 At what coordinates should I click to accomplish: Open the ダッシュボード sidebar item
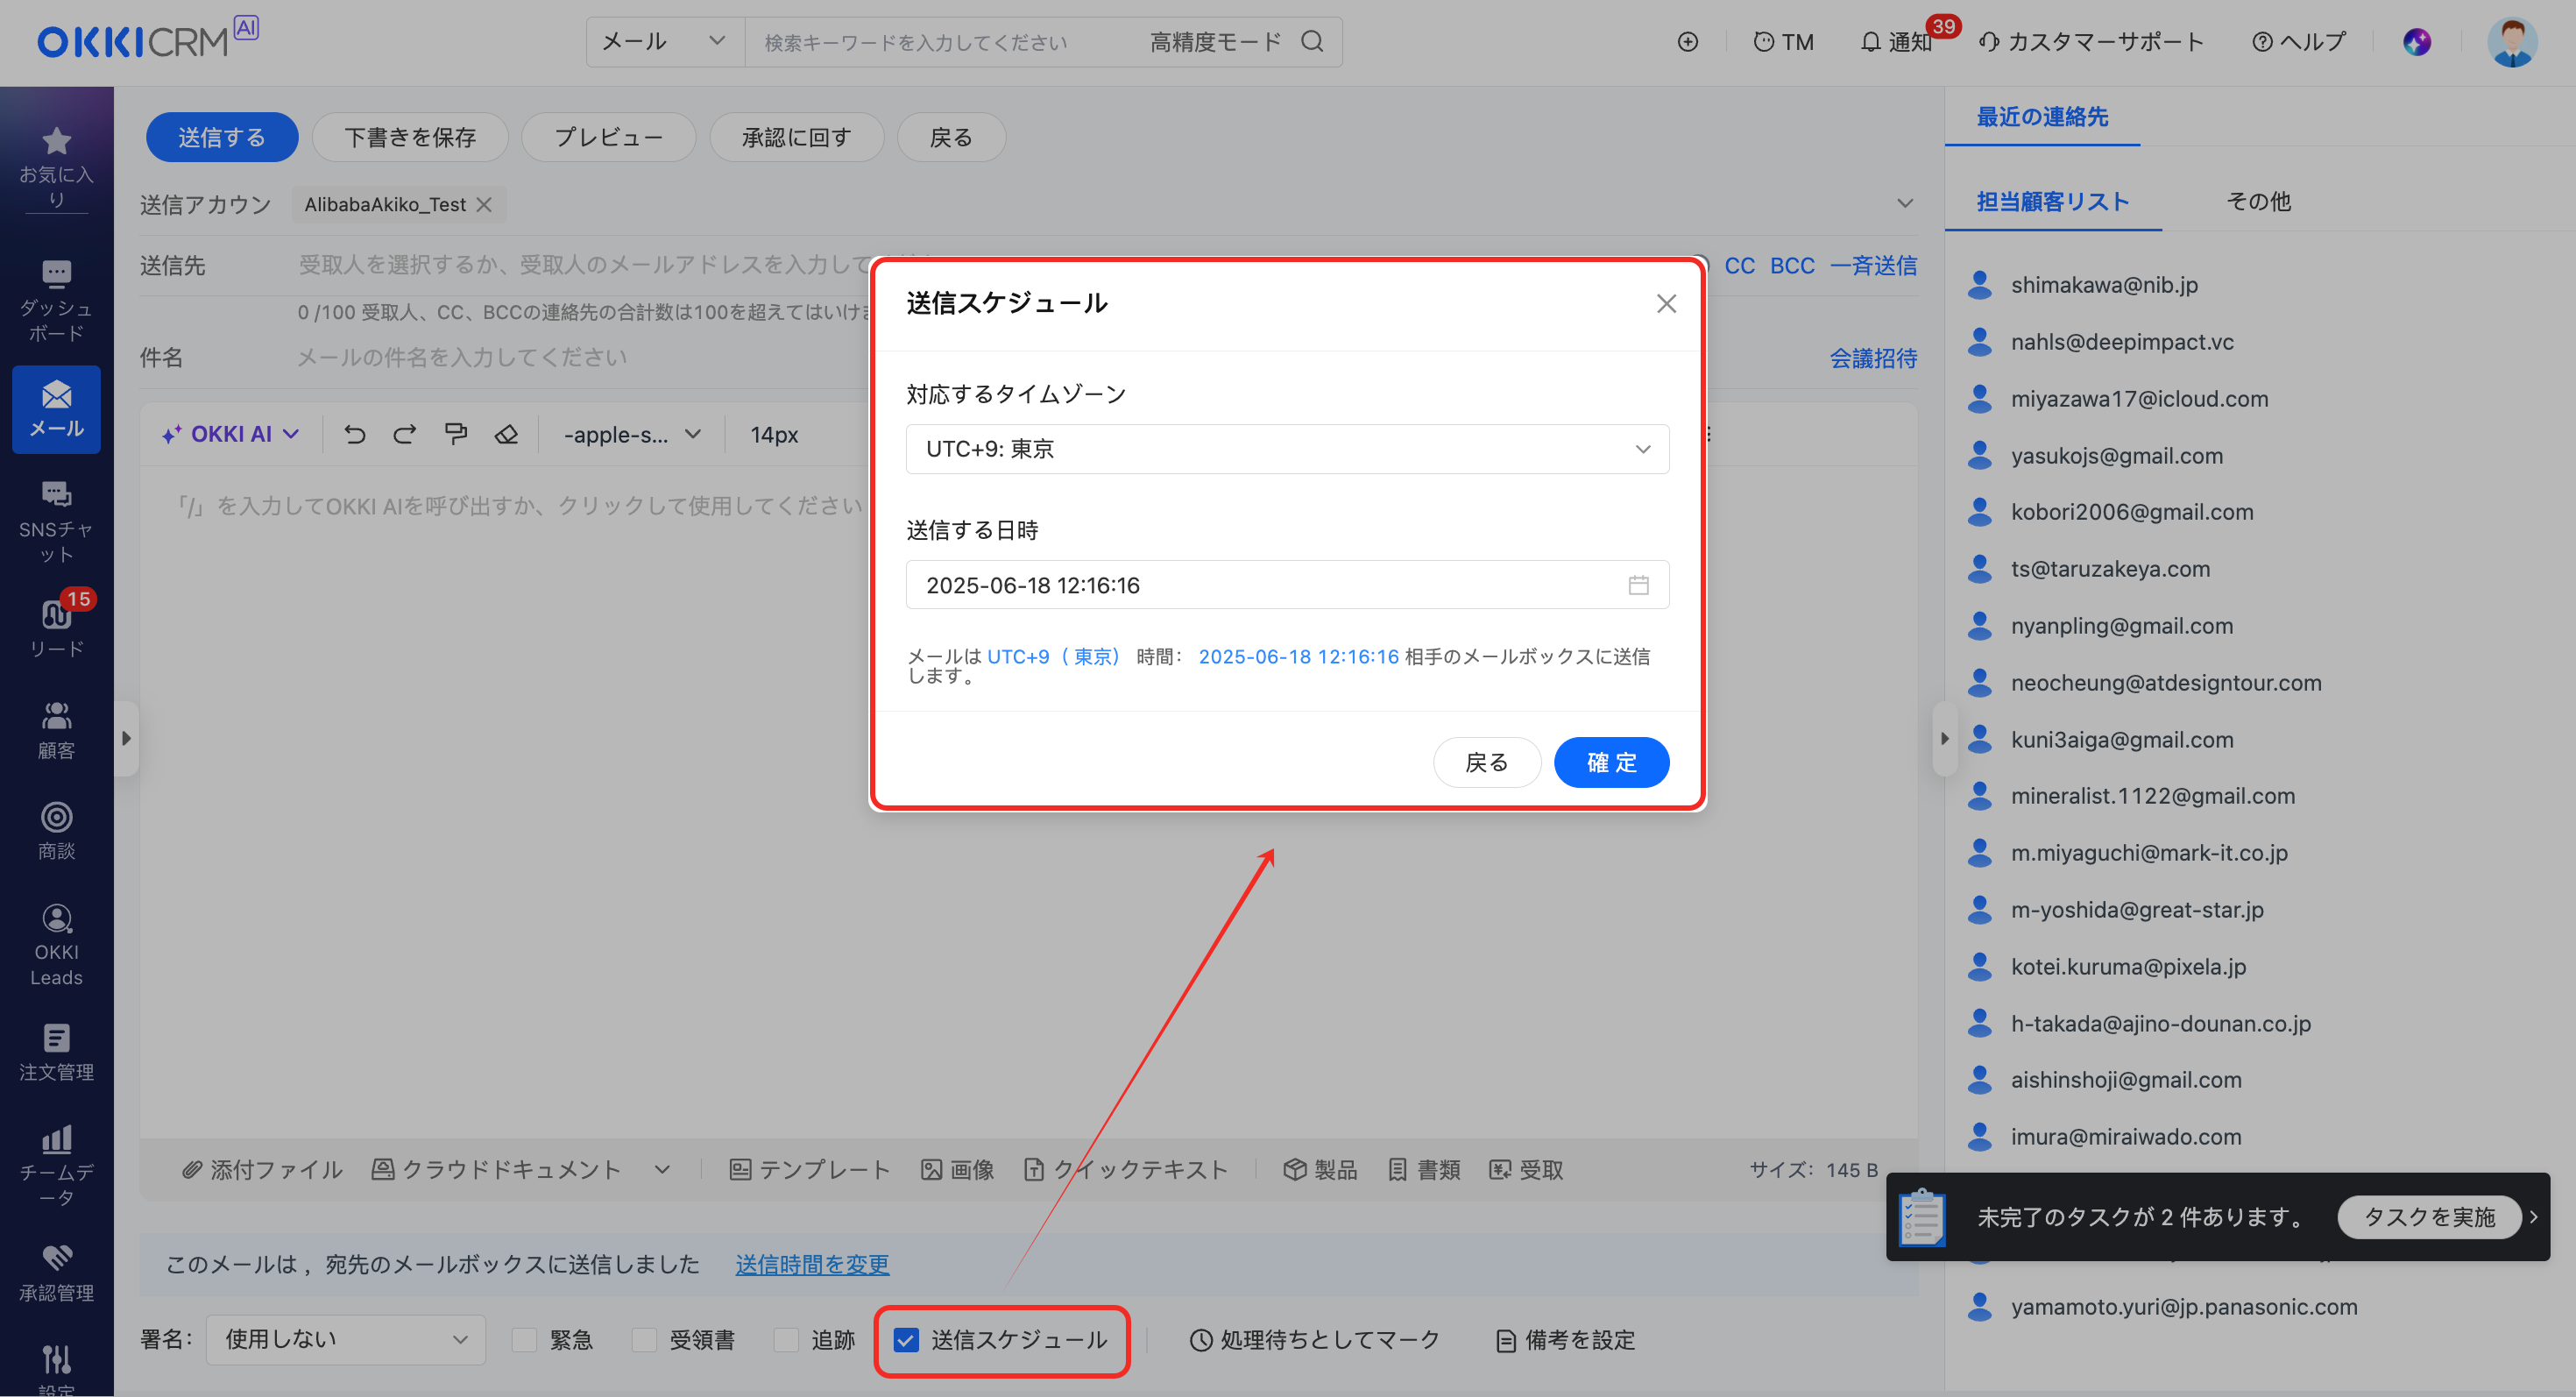56,300
